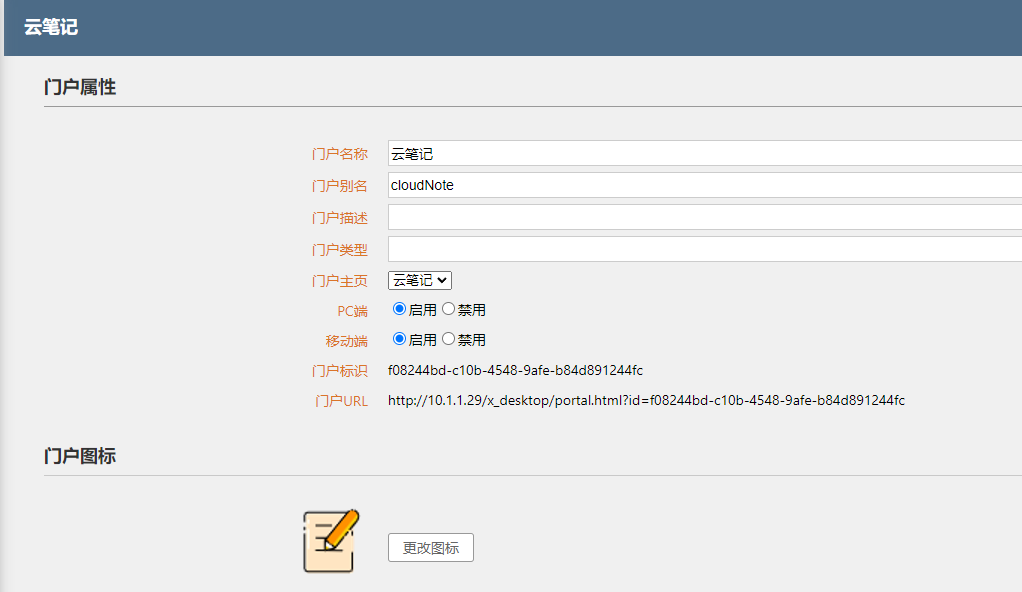1022x592 pixels.
Task: Click the 门户描述 label
Action: (x=340, y=218)
